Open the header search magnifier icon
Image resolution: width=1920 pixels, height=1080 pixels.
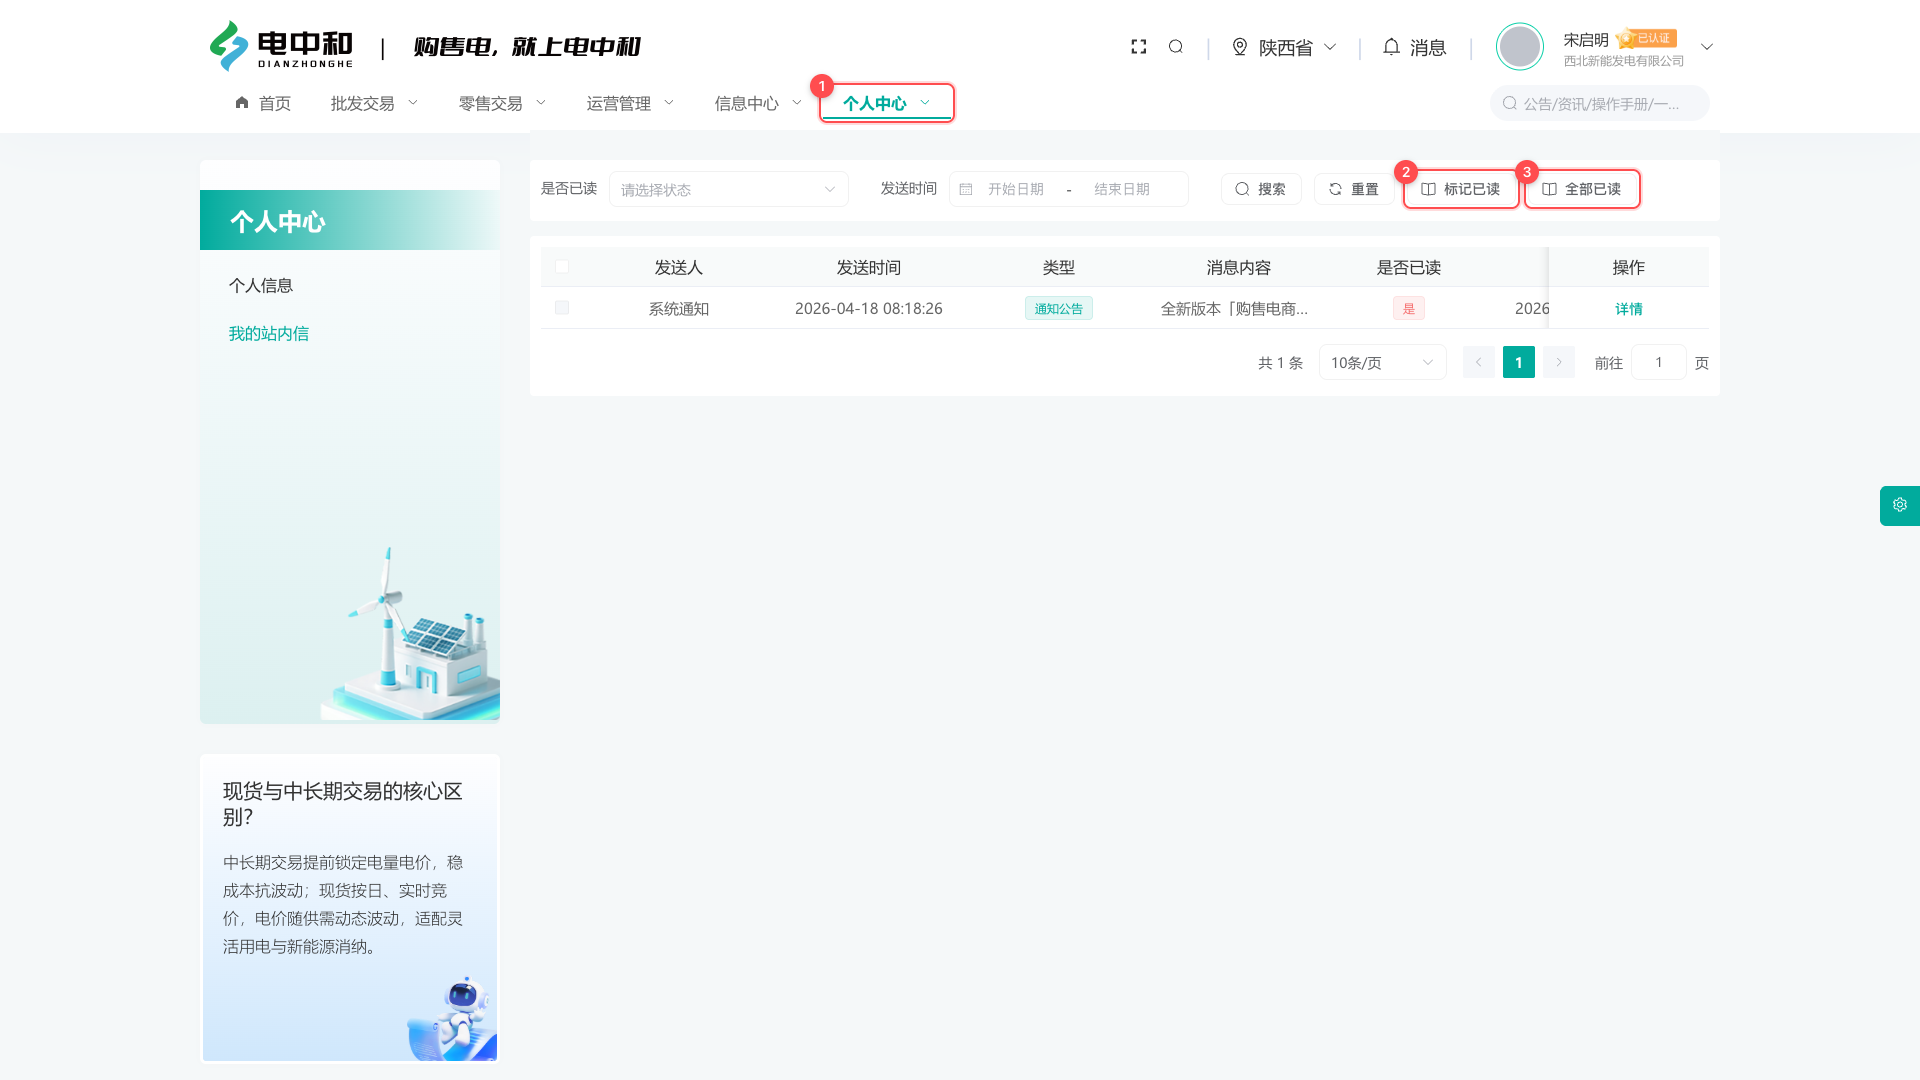[x=1176, y=47]
